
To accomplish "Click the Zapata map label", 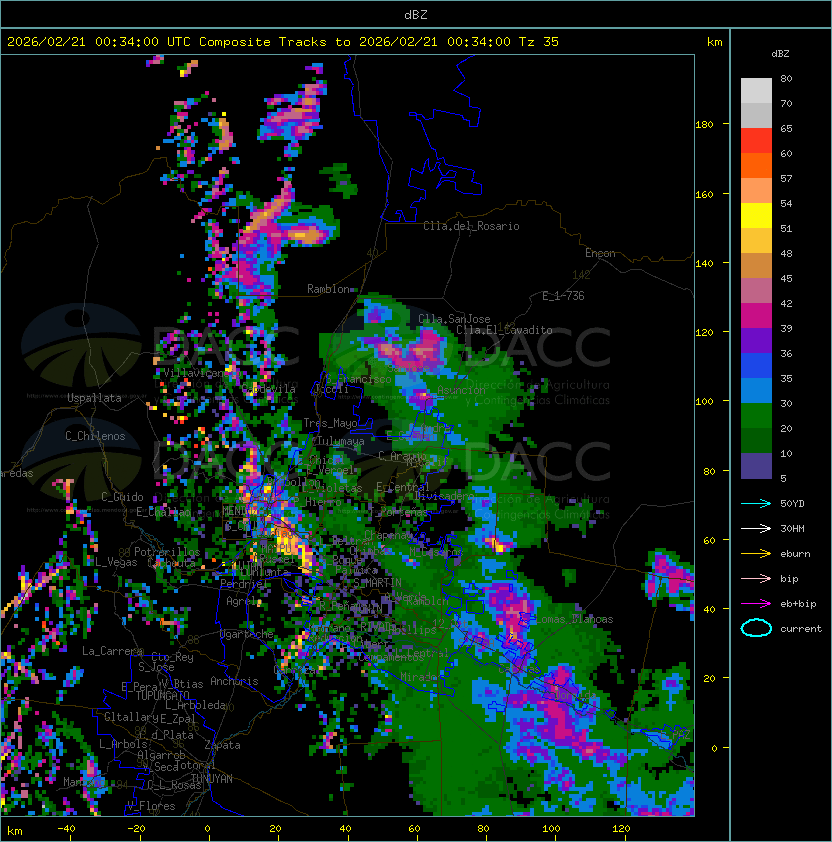I will tap(222, 745).
